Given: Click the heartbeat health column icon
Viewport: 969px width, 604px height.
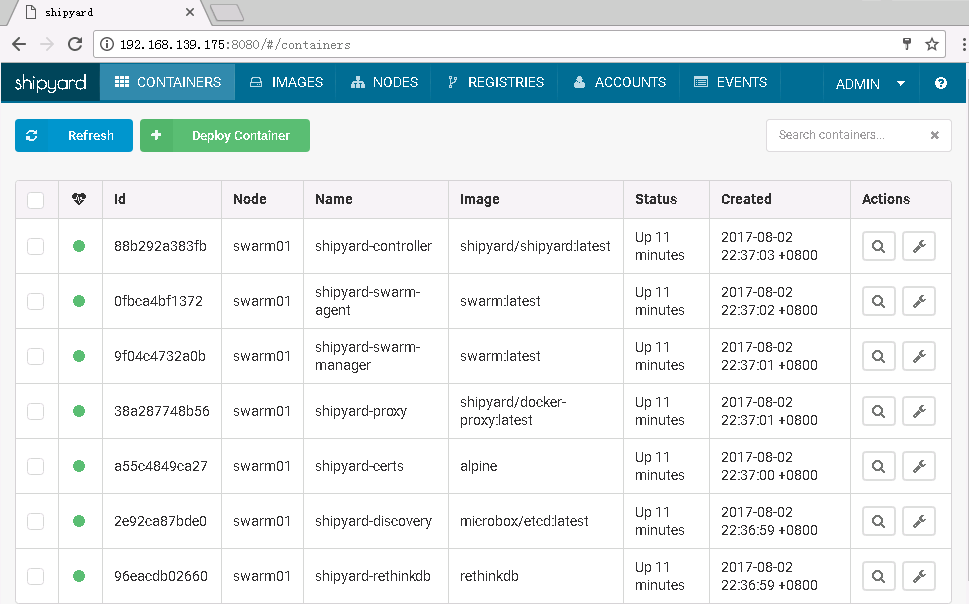Looking at the screenshot, I should [x=79, y=199].
